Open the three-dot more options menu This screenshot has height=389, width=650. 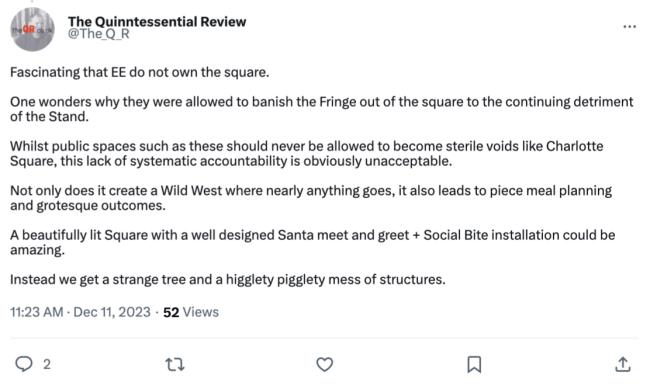point(629,27)
